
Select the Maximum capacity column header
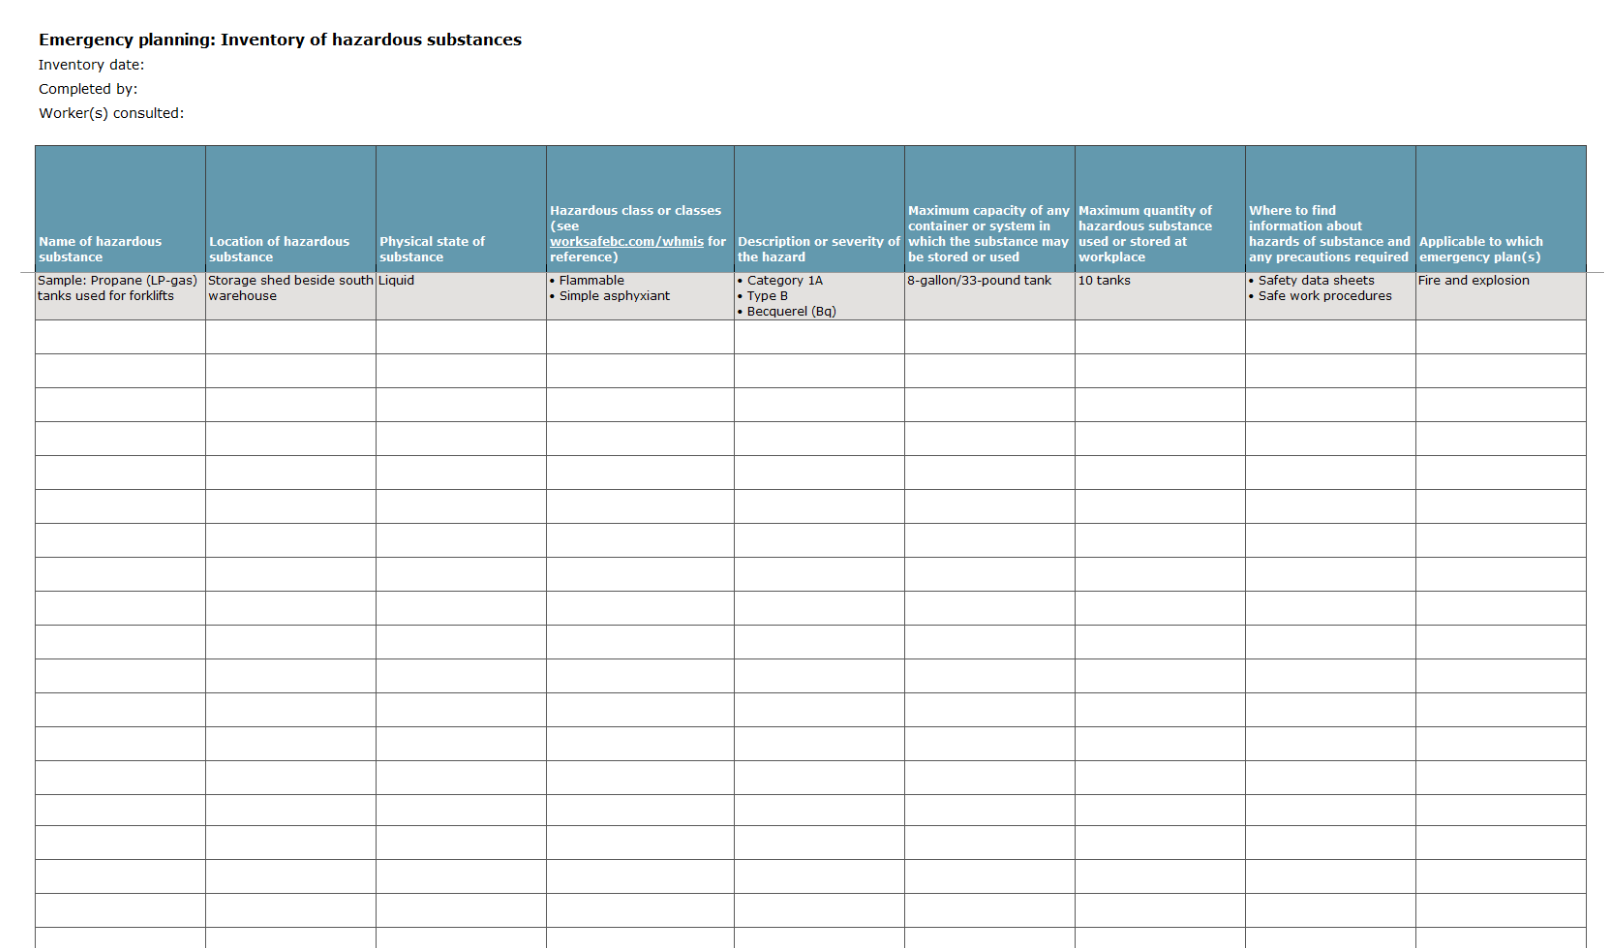pyautogui.click(x=988, y=234)
